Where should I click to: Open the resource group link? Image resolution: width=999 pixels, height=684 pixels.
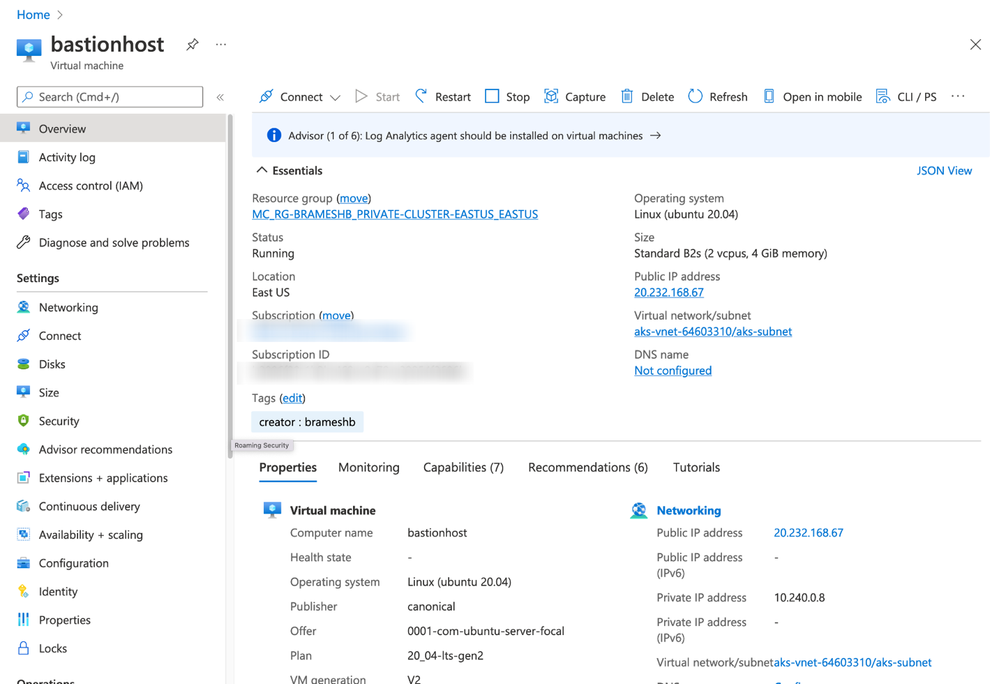click(395, 214)
